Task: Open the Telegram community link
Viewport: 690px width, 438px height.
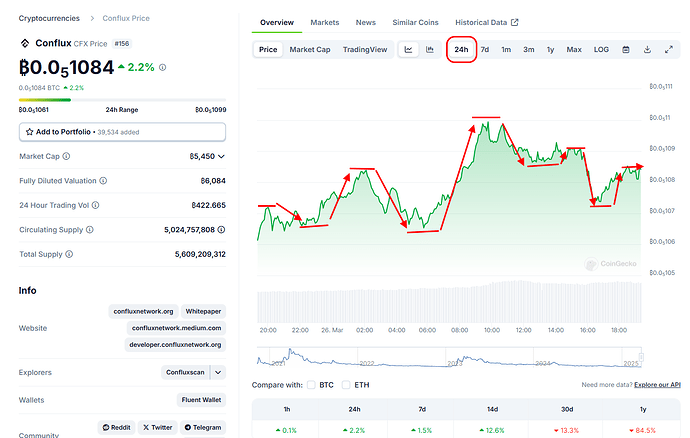Action: tap(202, 427)
